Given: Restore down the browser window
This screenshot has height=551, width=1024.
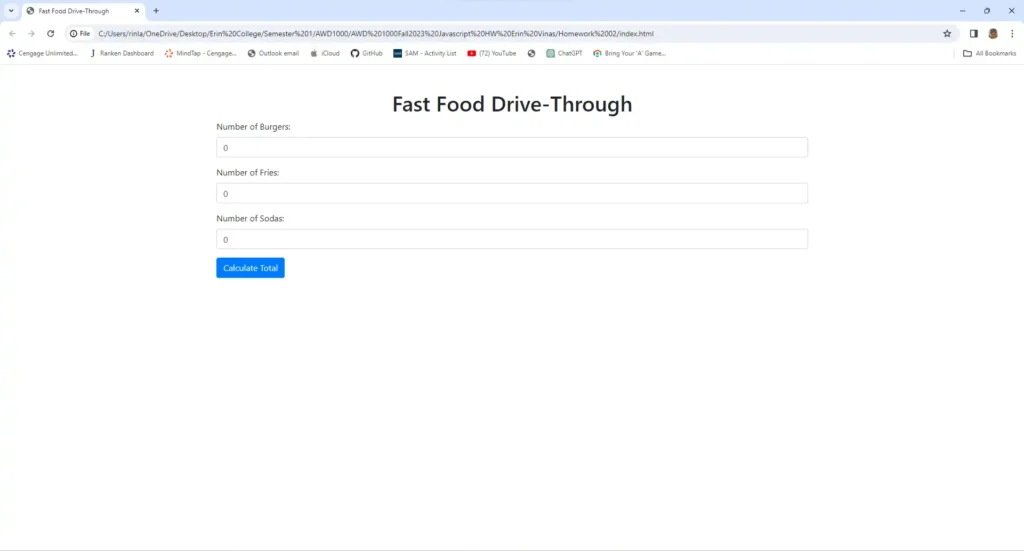Looking at the screenshot, I should (987, 11).
